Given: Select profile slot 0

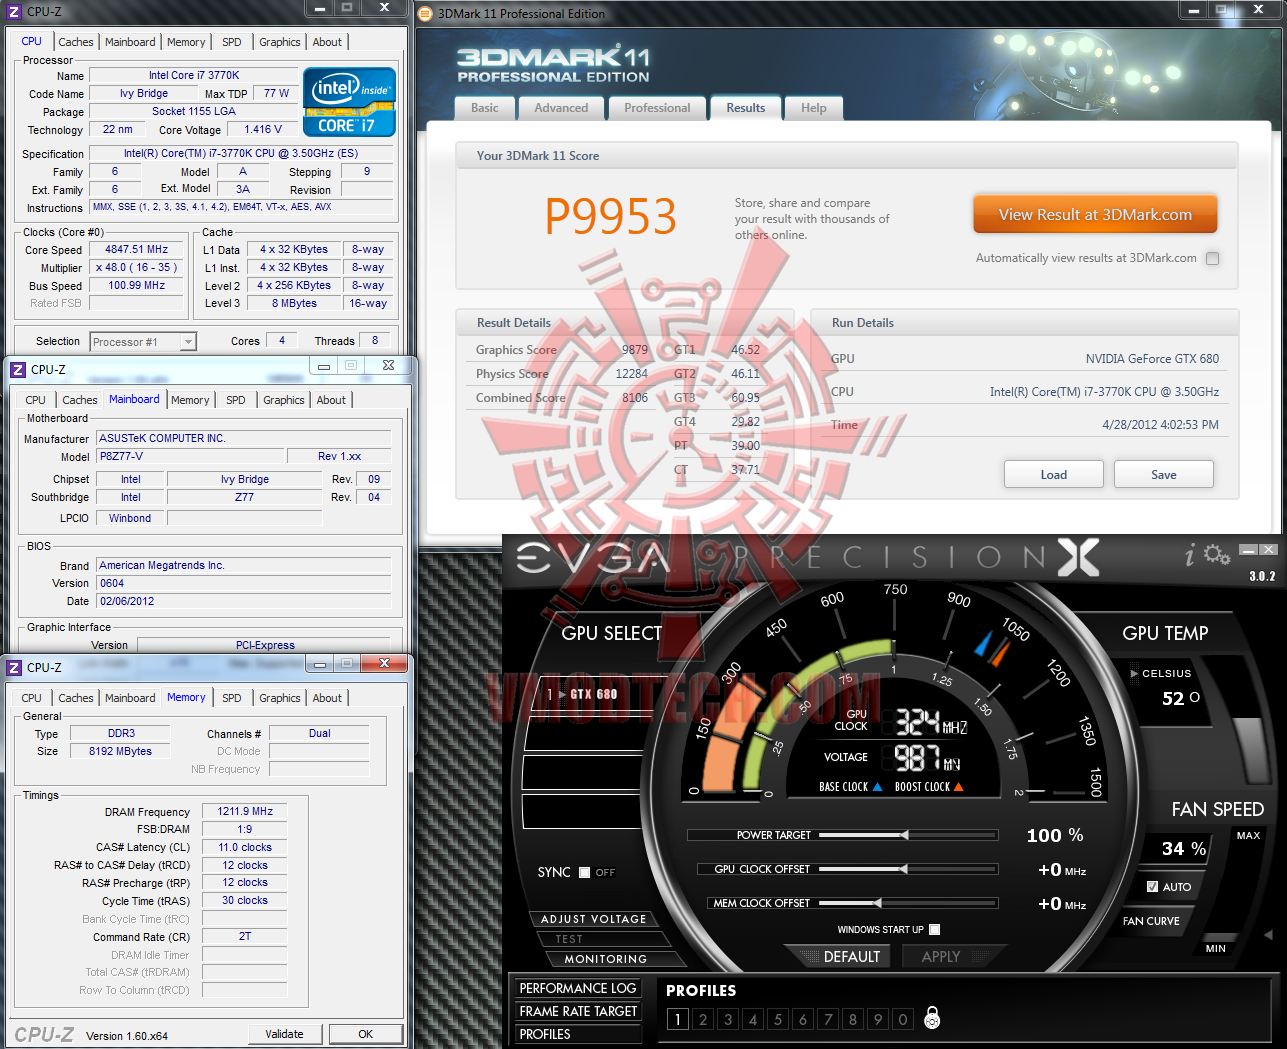Looking at the screenshot, I should (903, 1019).
